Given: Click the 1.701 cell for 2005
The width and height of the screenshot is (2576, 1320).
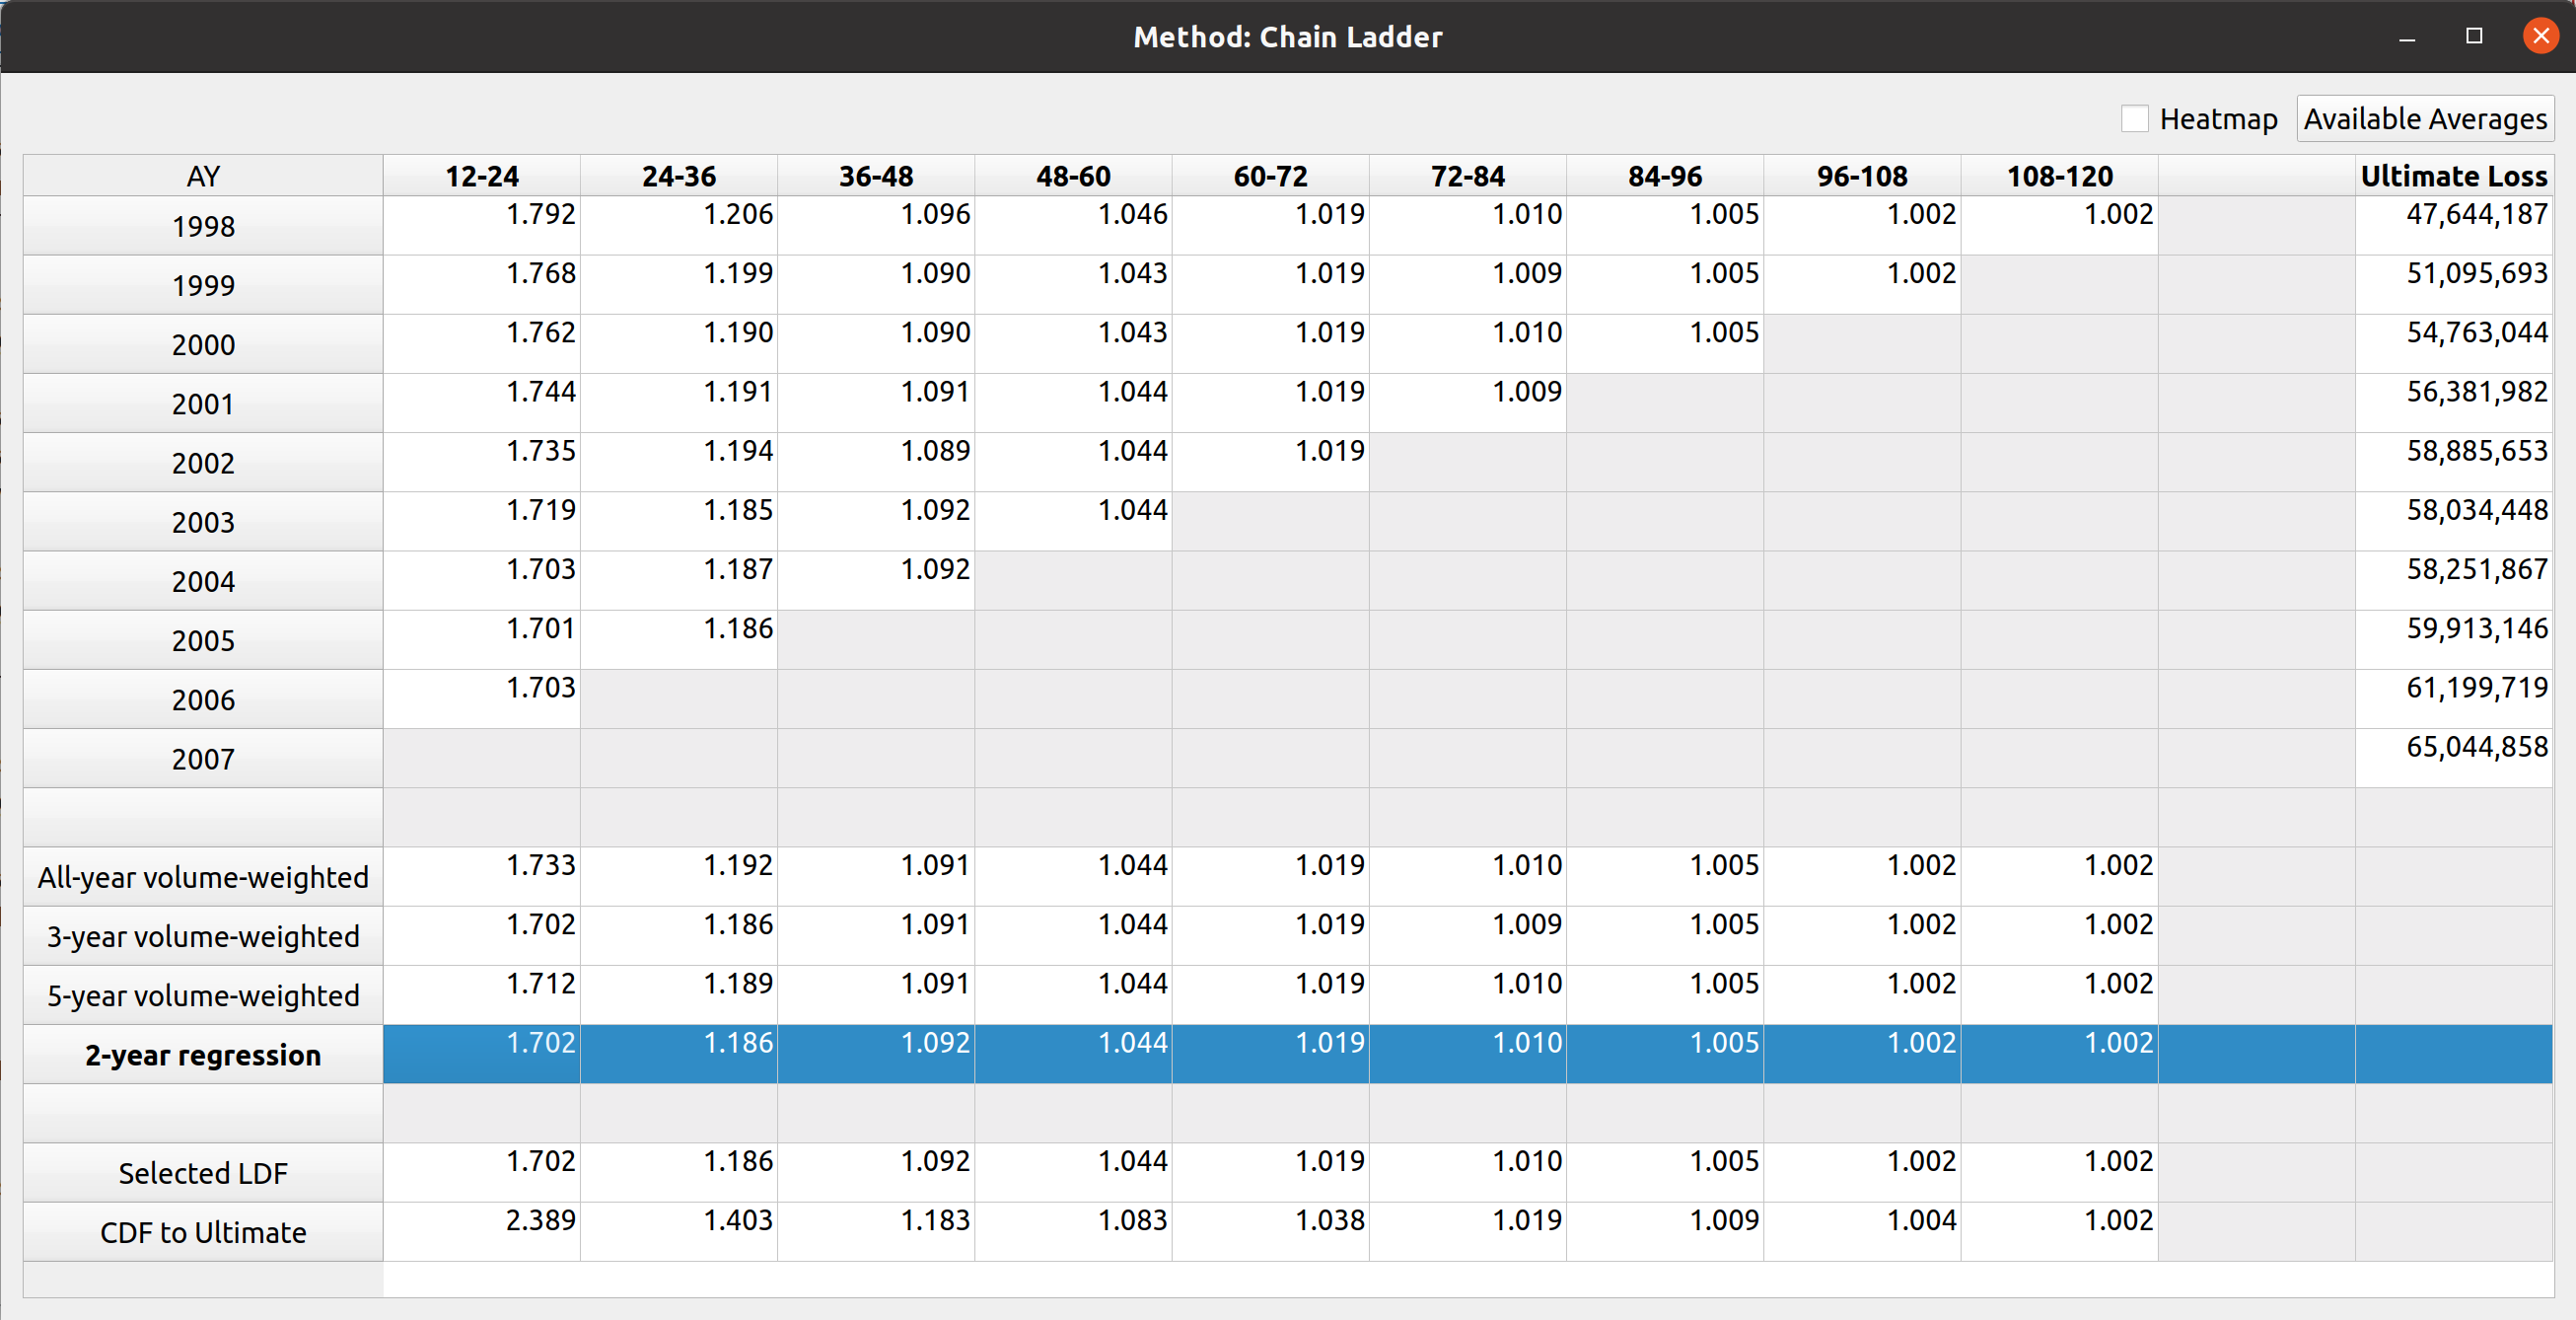Looking at the screenshot, I should click(x=482, y=640).
